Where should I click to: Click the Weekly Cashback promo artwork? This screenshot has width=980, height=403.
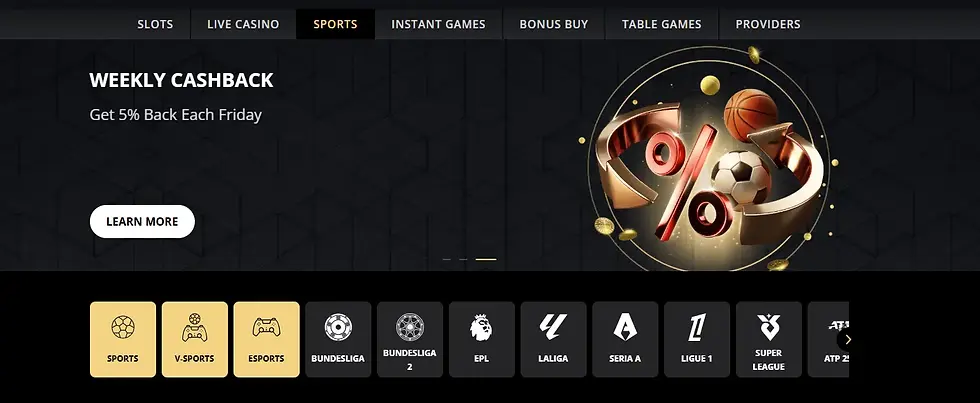coord(710,159)
